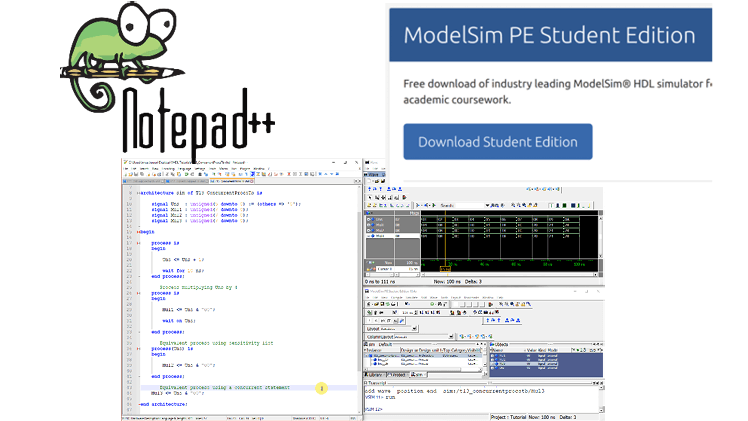This screenshot has width=748, height=421.
Task: Click the Transcript panel vertical scrollbar
Action: (601, 399)
